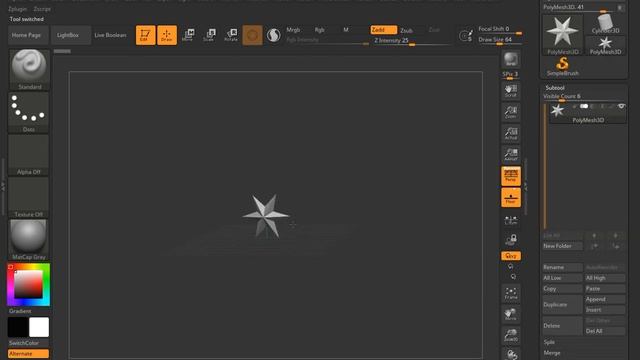Image resolution: width=640 pixels, height=360 pixels.
Task: Click the Rename button
Action: (x=562, y=267)
